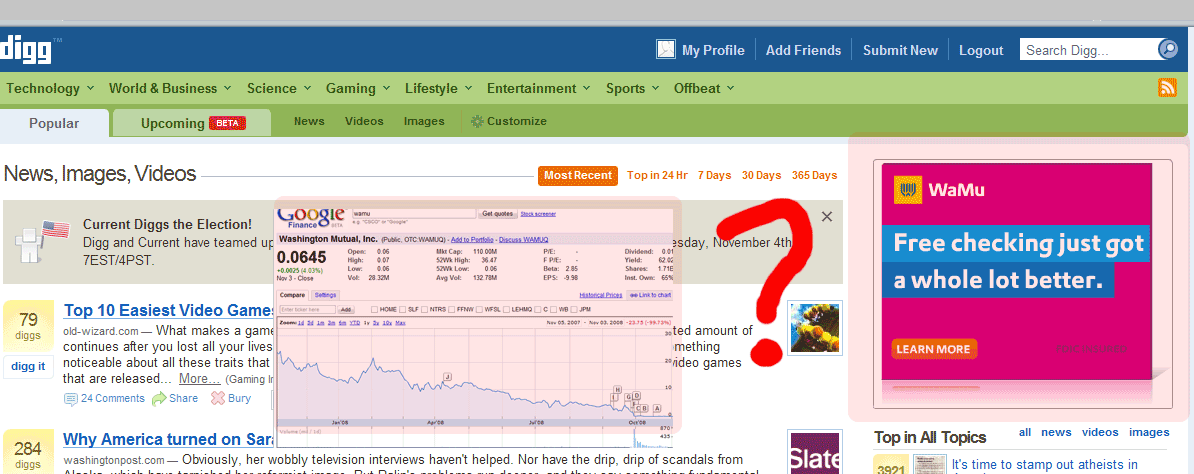This screenshot has width=1194, height=474.
Task: Click the WaMu logo in ad
Action: [939, 189]
